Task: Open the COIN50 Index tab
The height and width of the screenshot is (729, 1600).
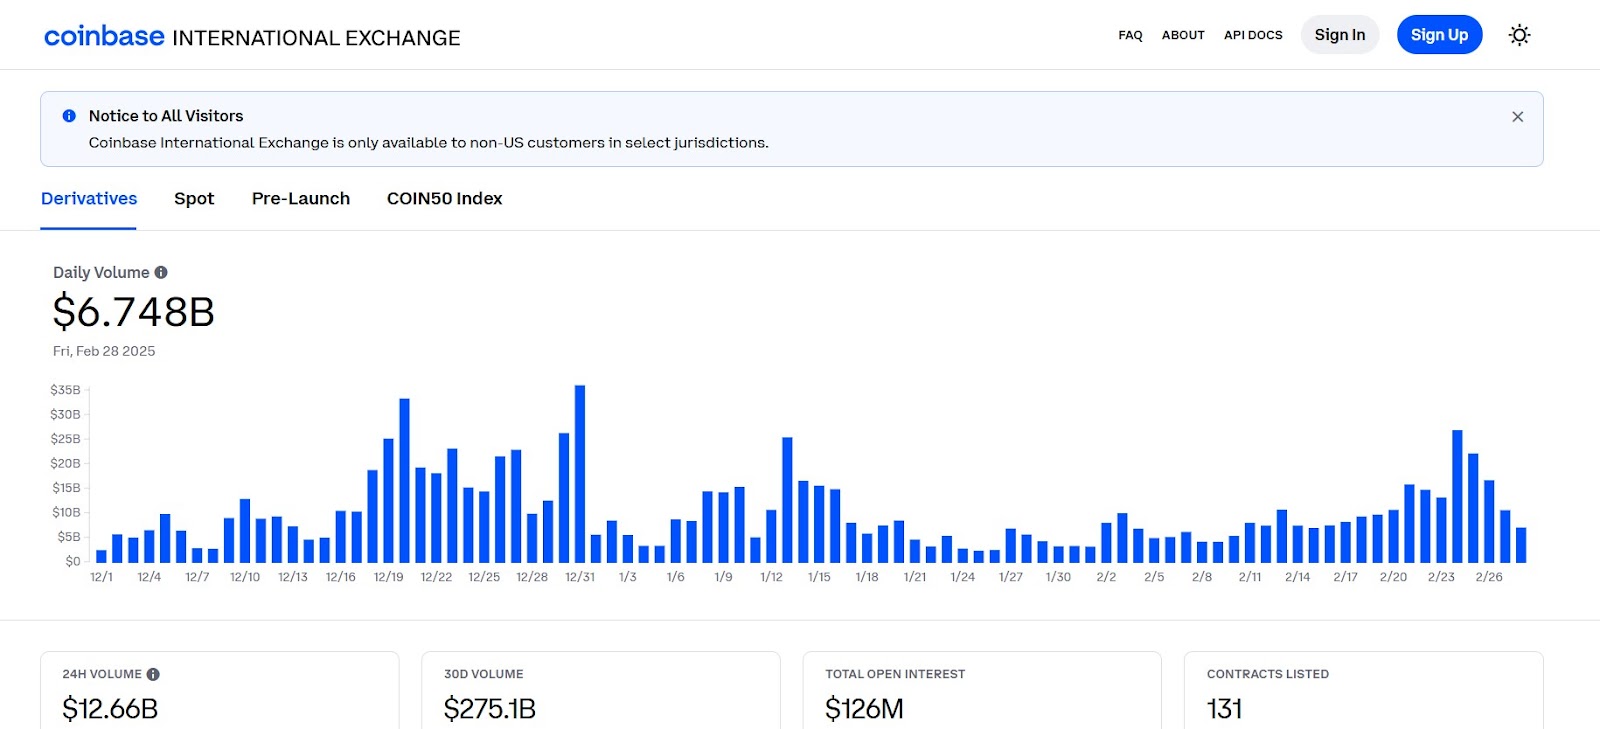Action: [445, 199]
